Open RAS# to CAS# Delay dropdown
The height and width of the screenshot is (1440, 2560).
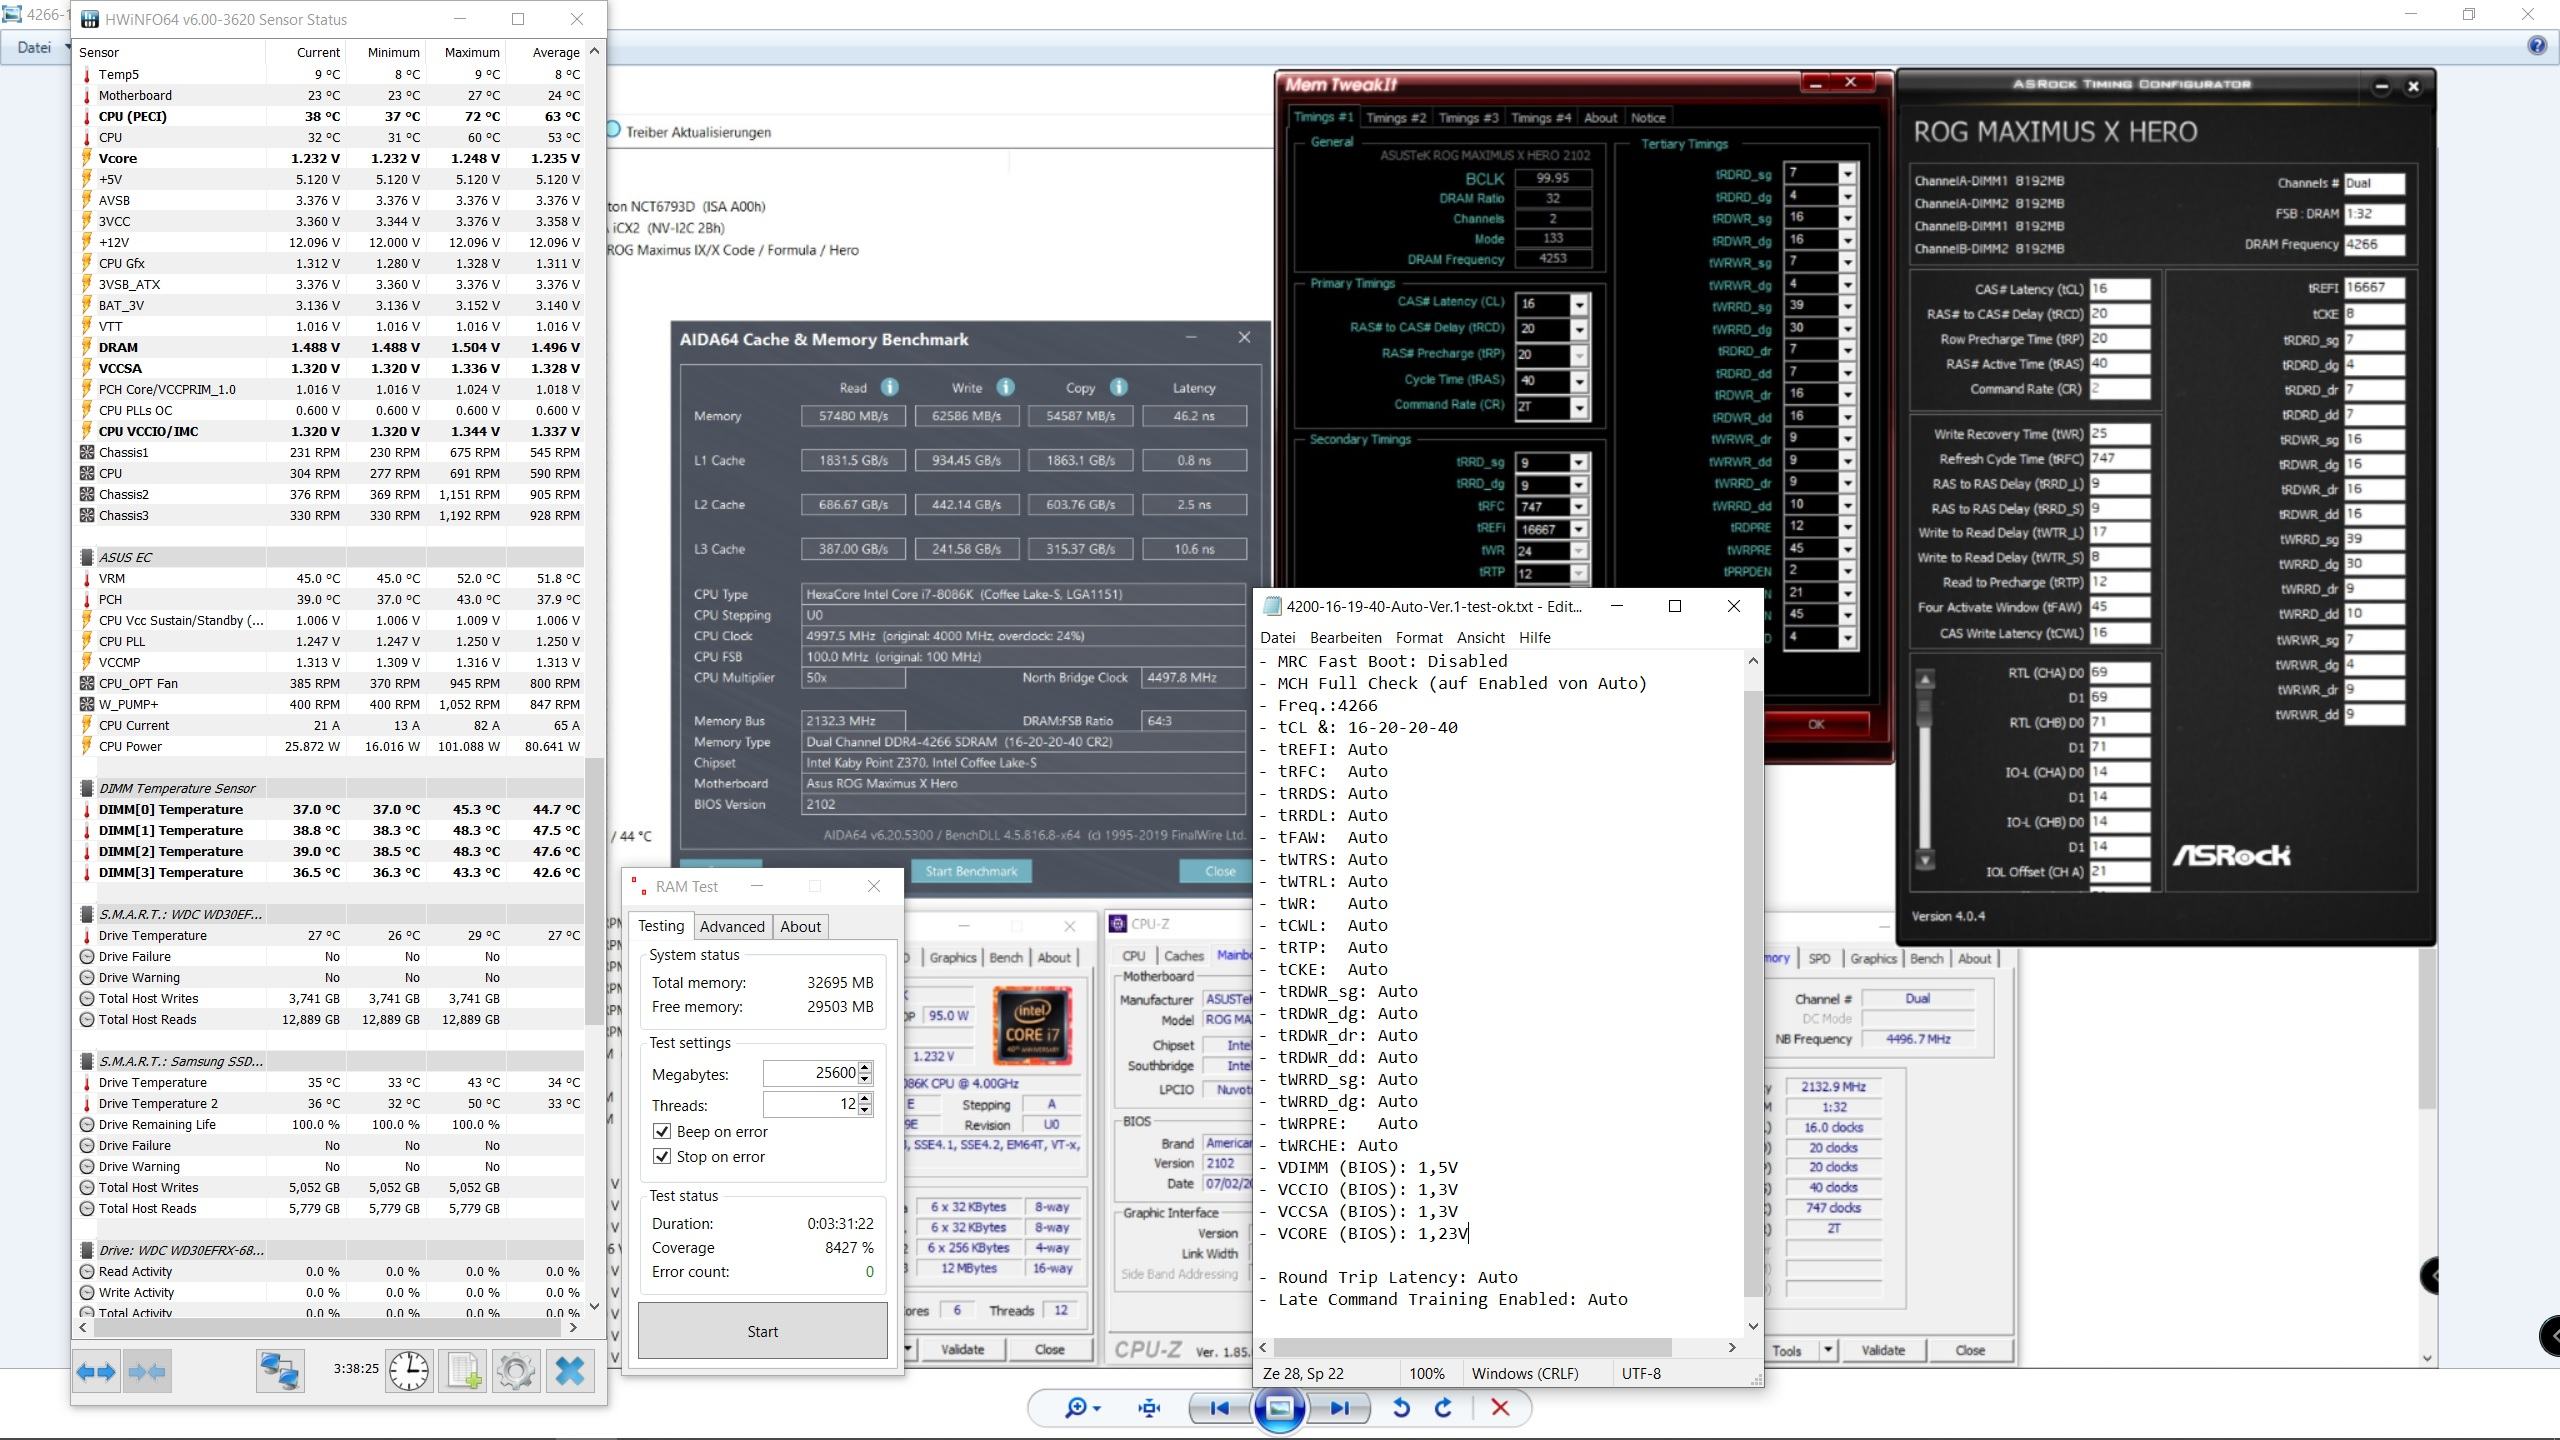pyautogui.click(x=1579, y=329)
